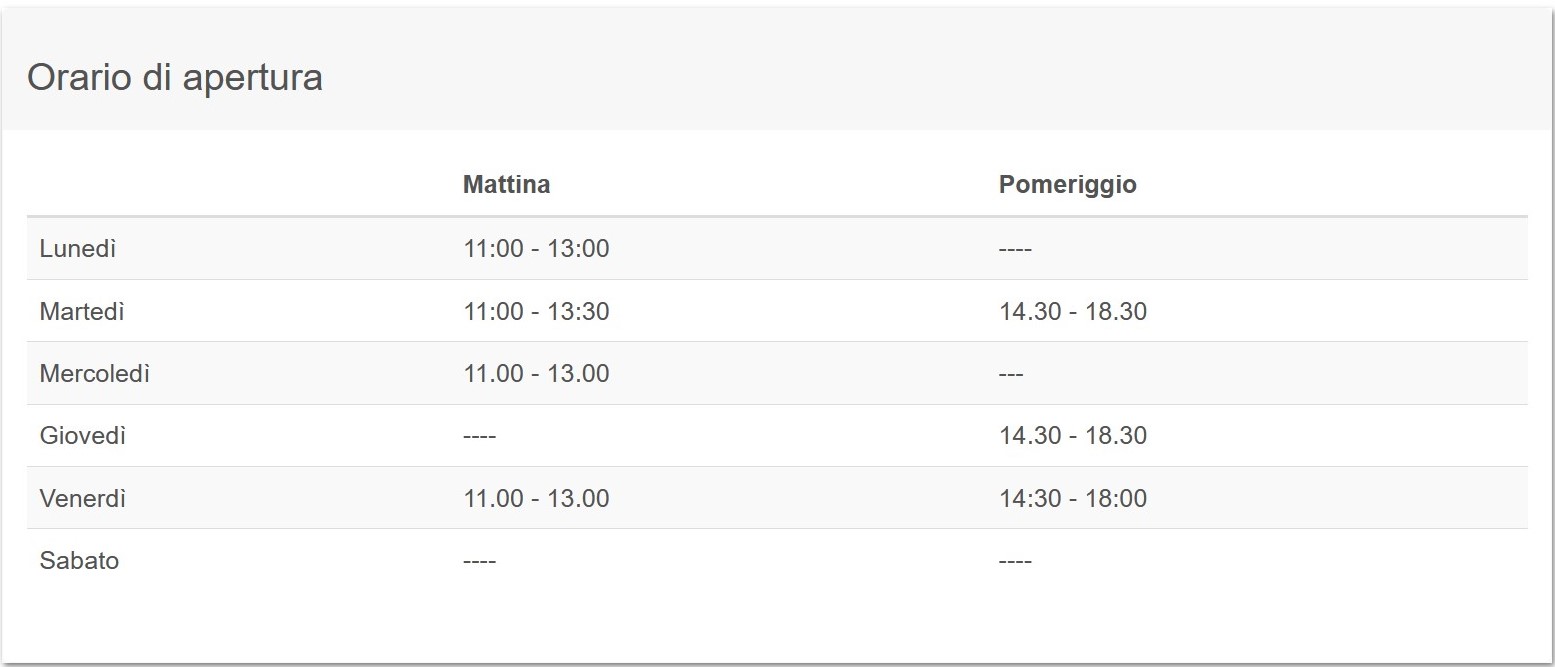Click the Martedì row label
The image size is (1555, 667).
[82, 312]
